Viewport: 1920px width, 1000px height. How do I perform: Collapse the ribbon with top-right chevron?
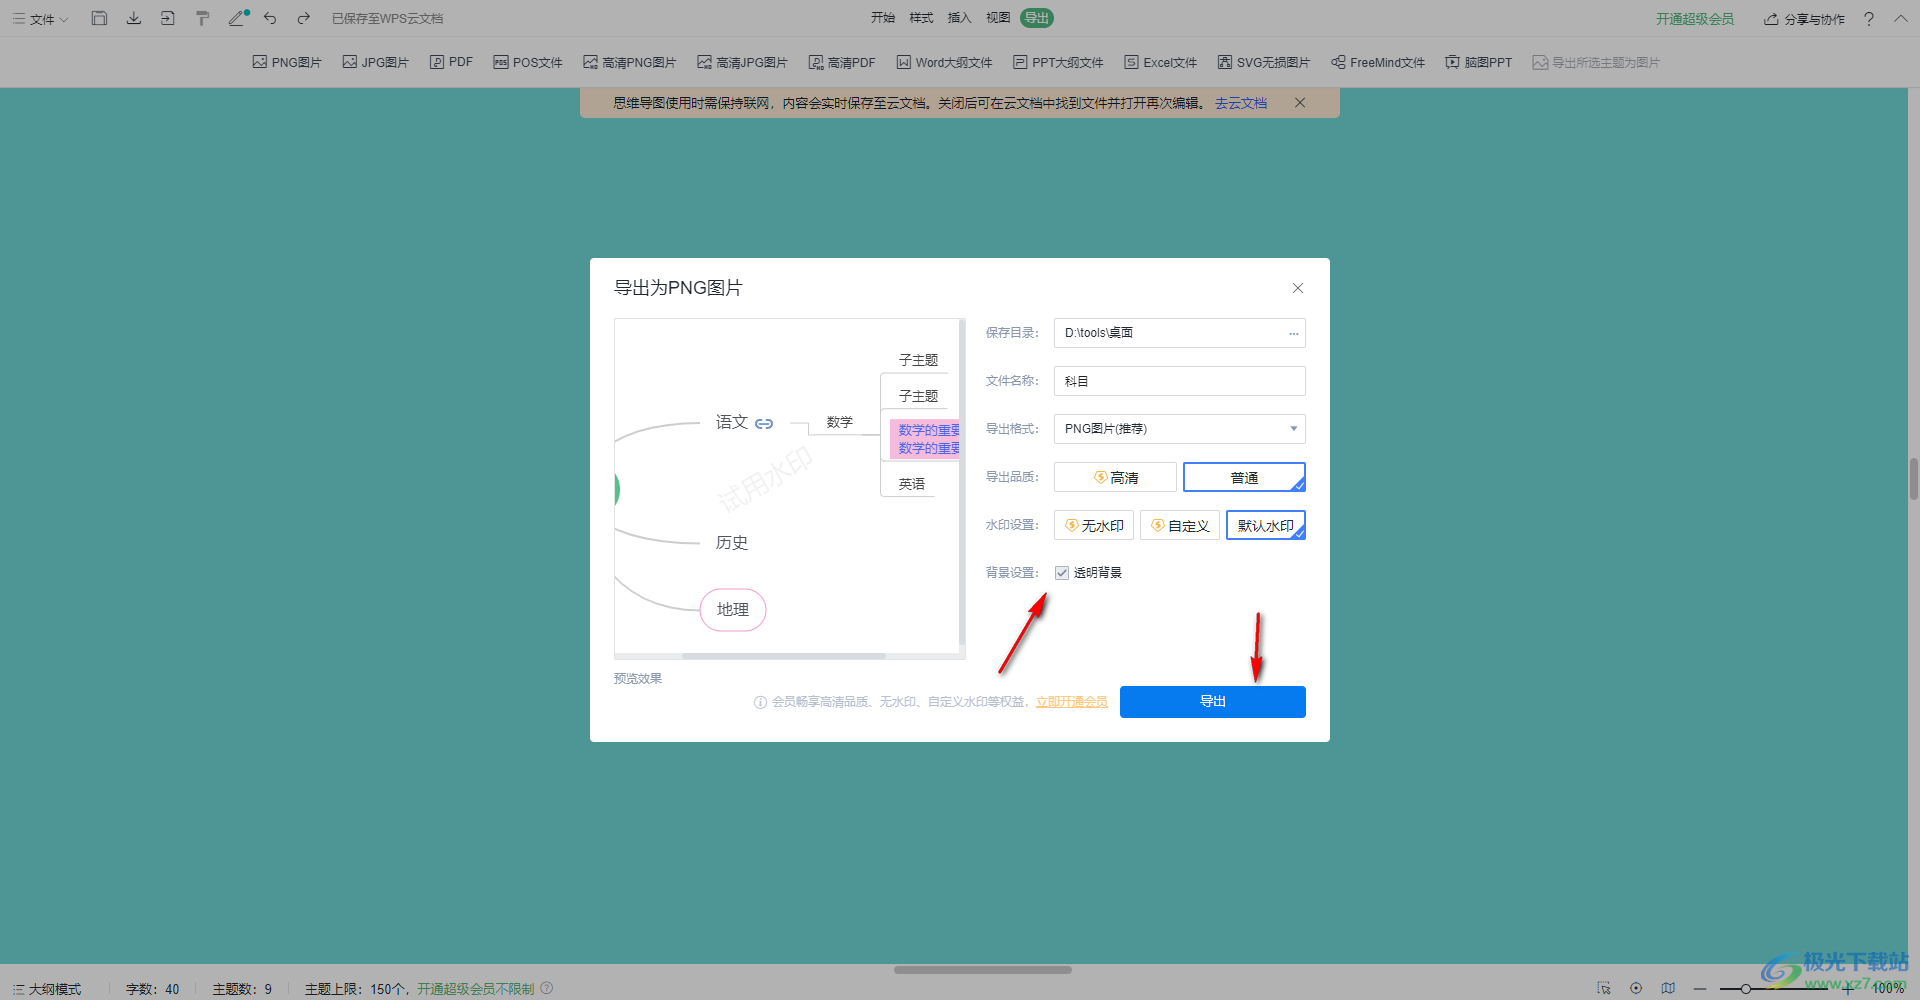(x=1901, y=18)
